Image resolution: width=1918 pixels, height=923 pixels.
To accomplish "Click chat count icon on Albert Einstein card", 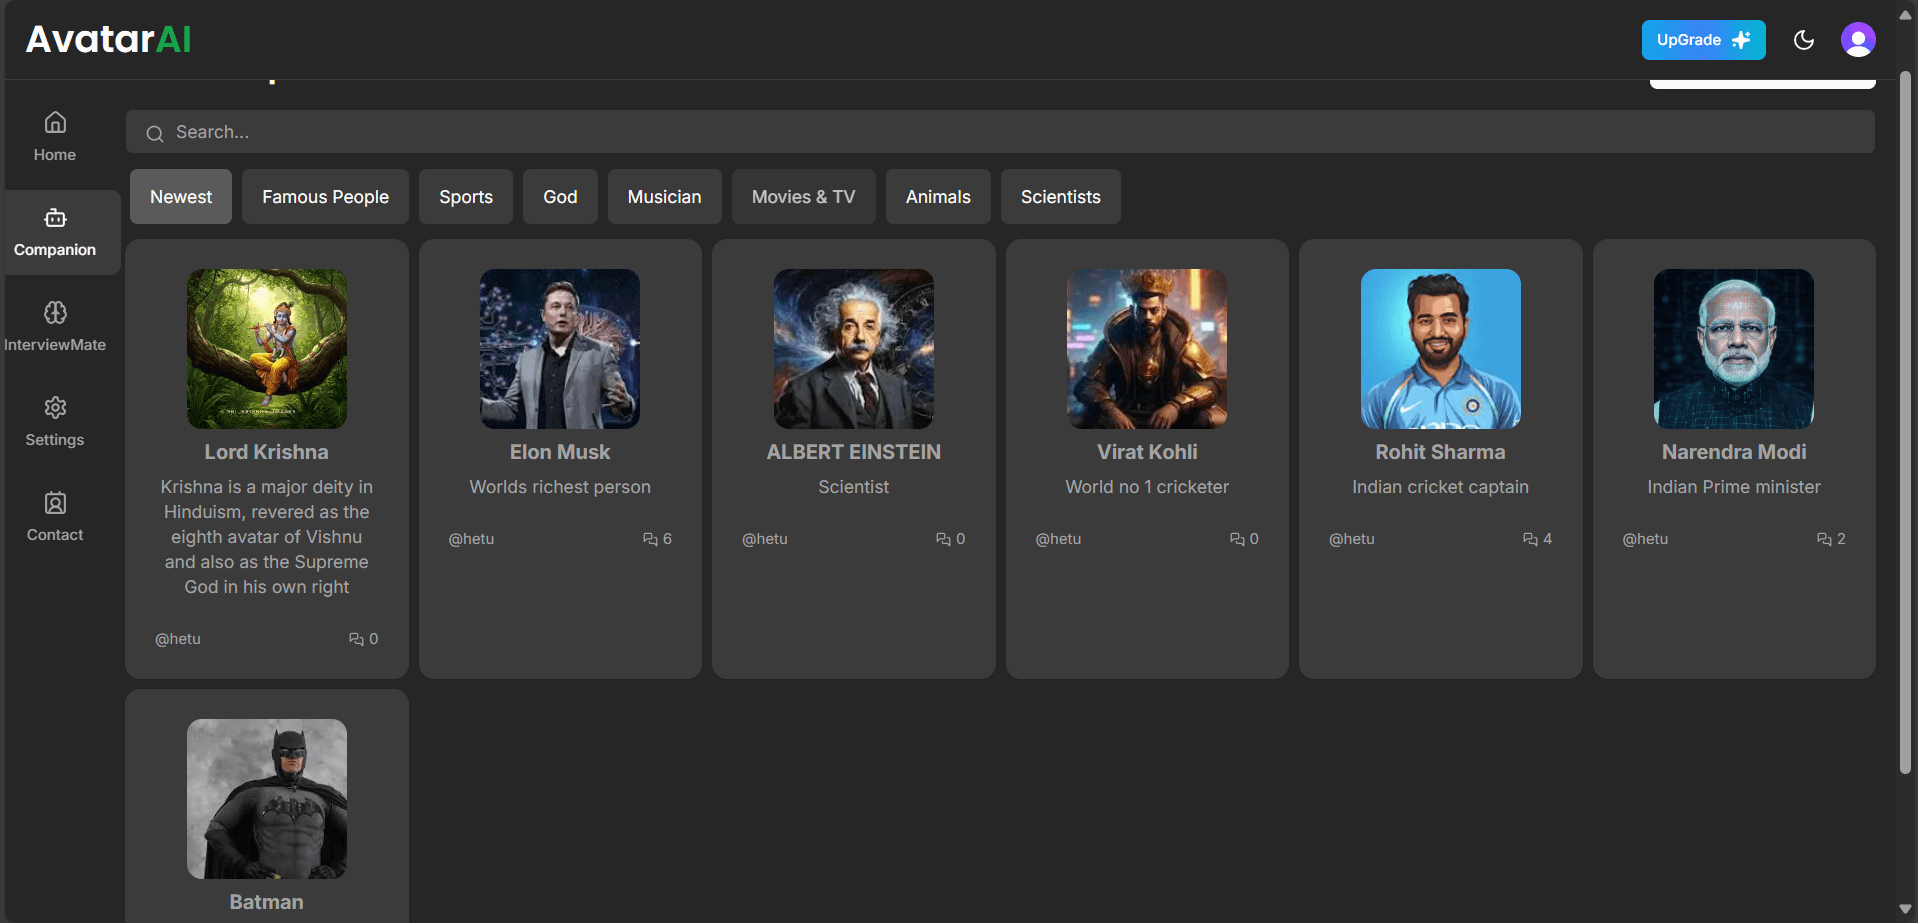I will click(x=943, y=539).
